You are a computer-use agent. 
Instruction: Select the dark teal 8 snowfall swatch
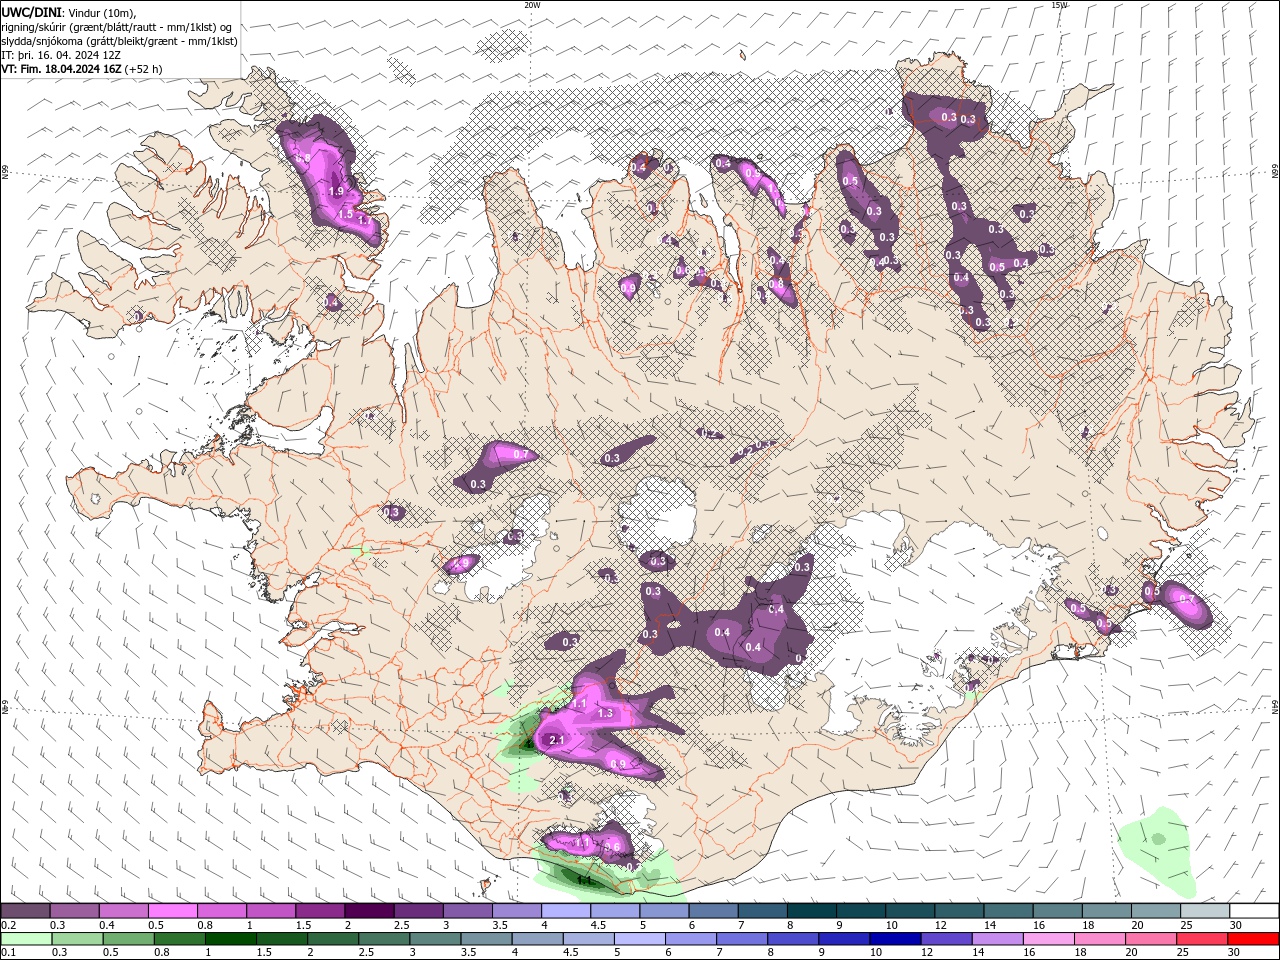812,911
